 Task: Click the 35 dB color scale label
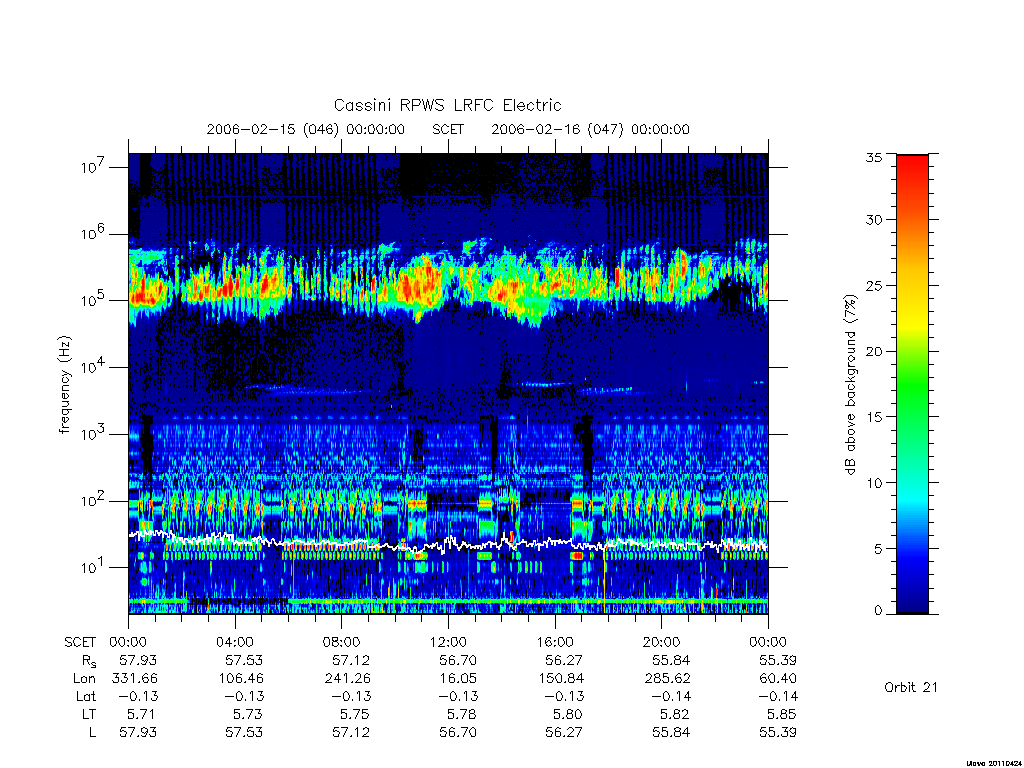874,157
